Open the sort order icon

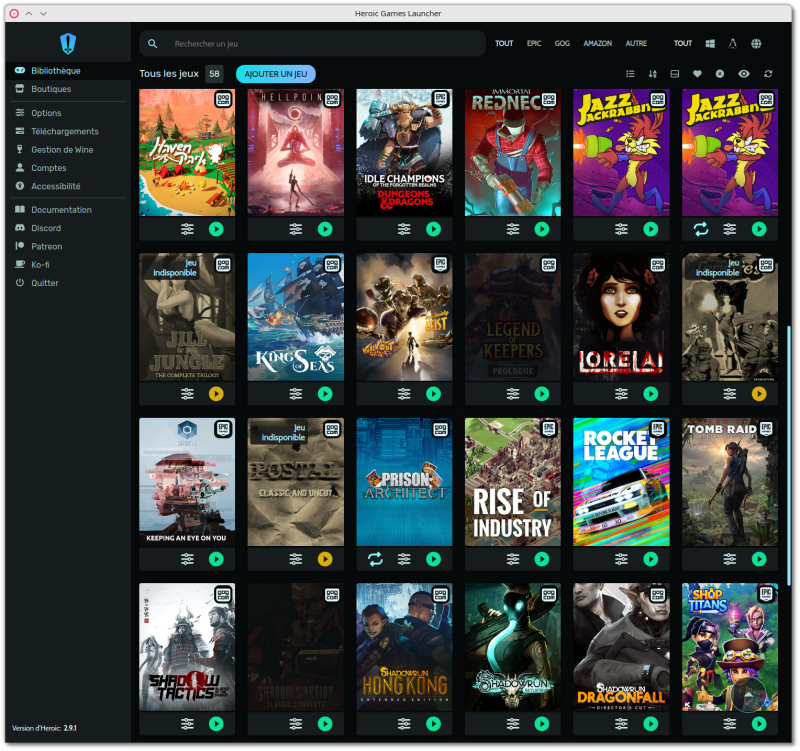653,74
